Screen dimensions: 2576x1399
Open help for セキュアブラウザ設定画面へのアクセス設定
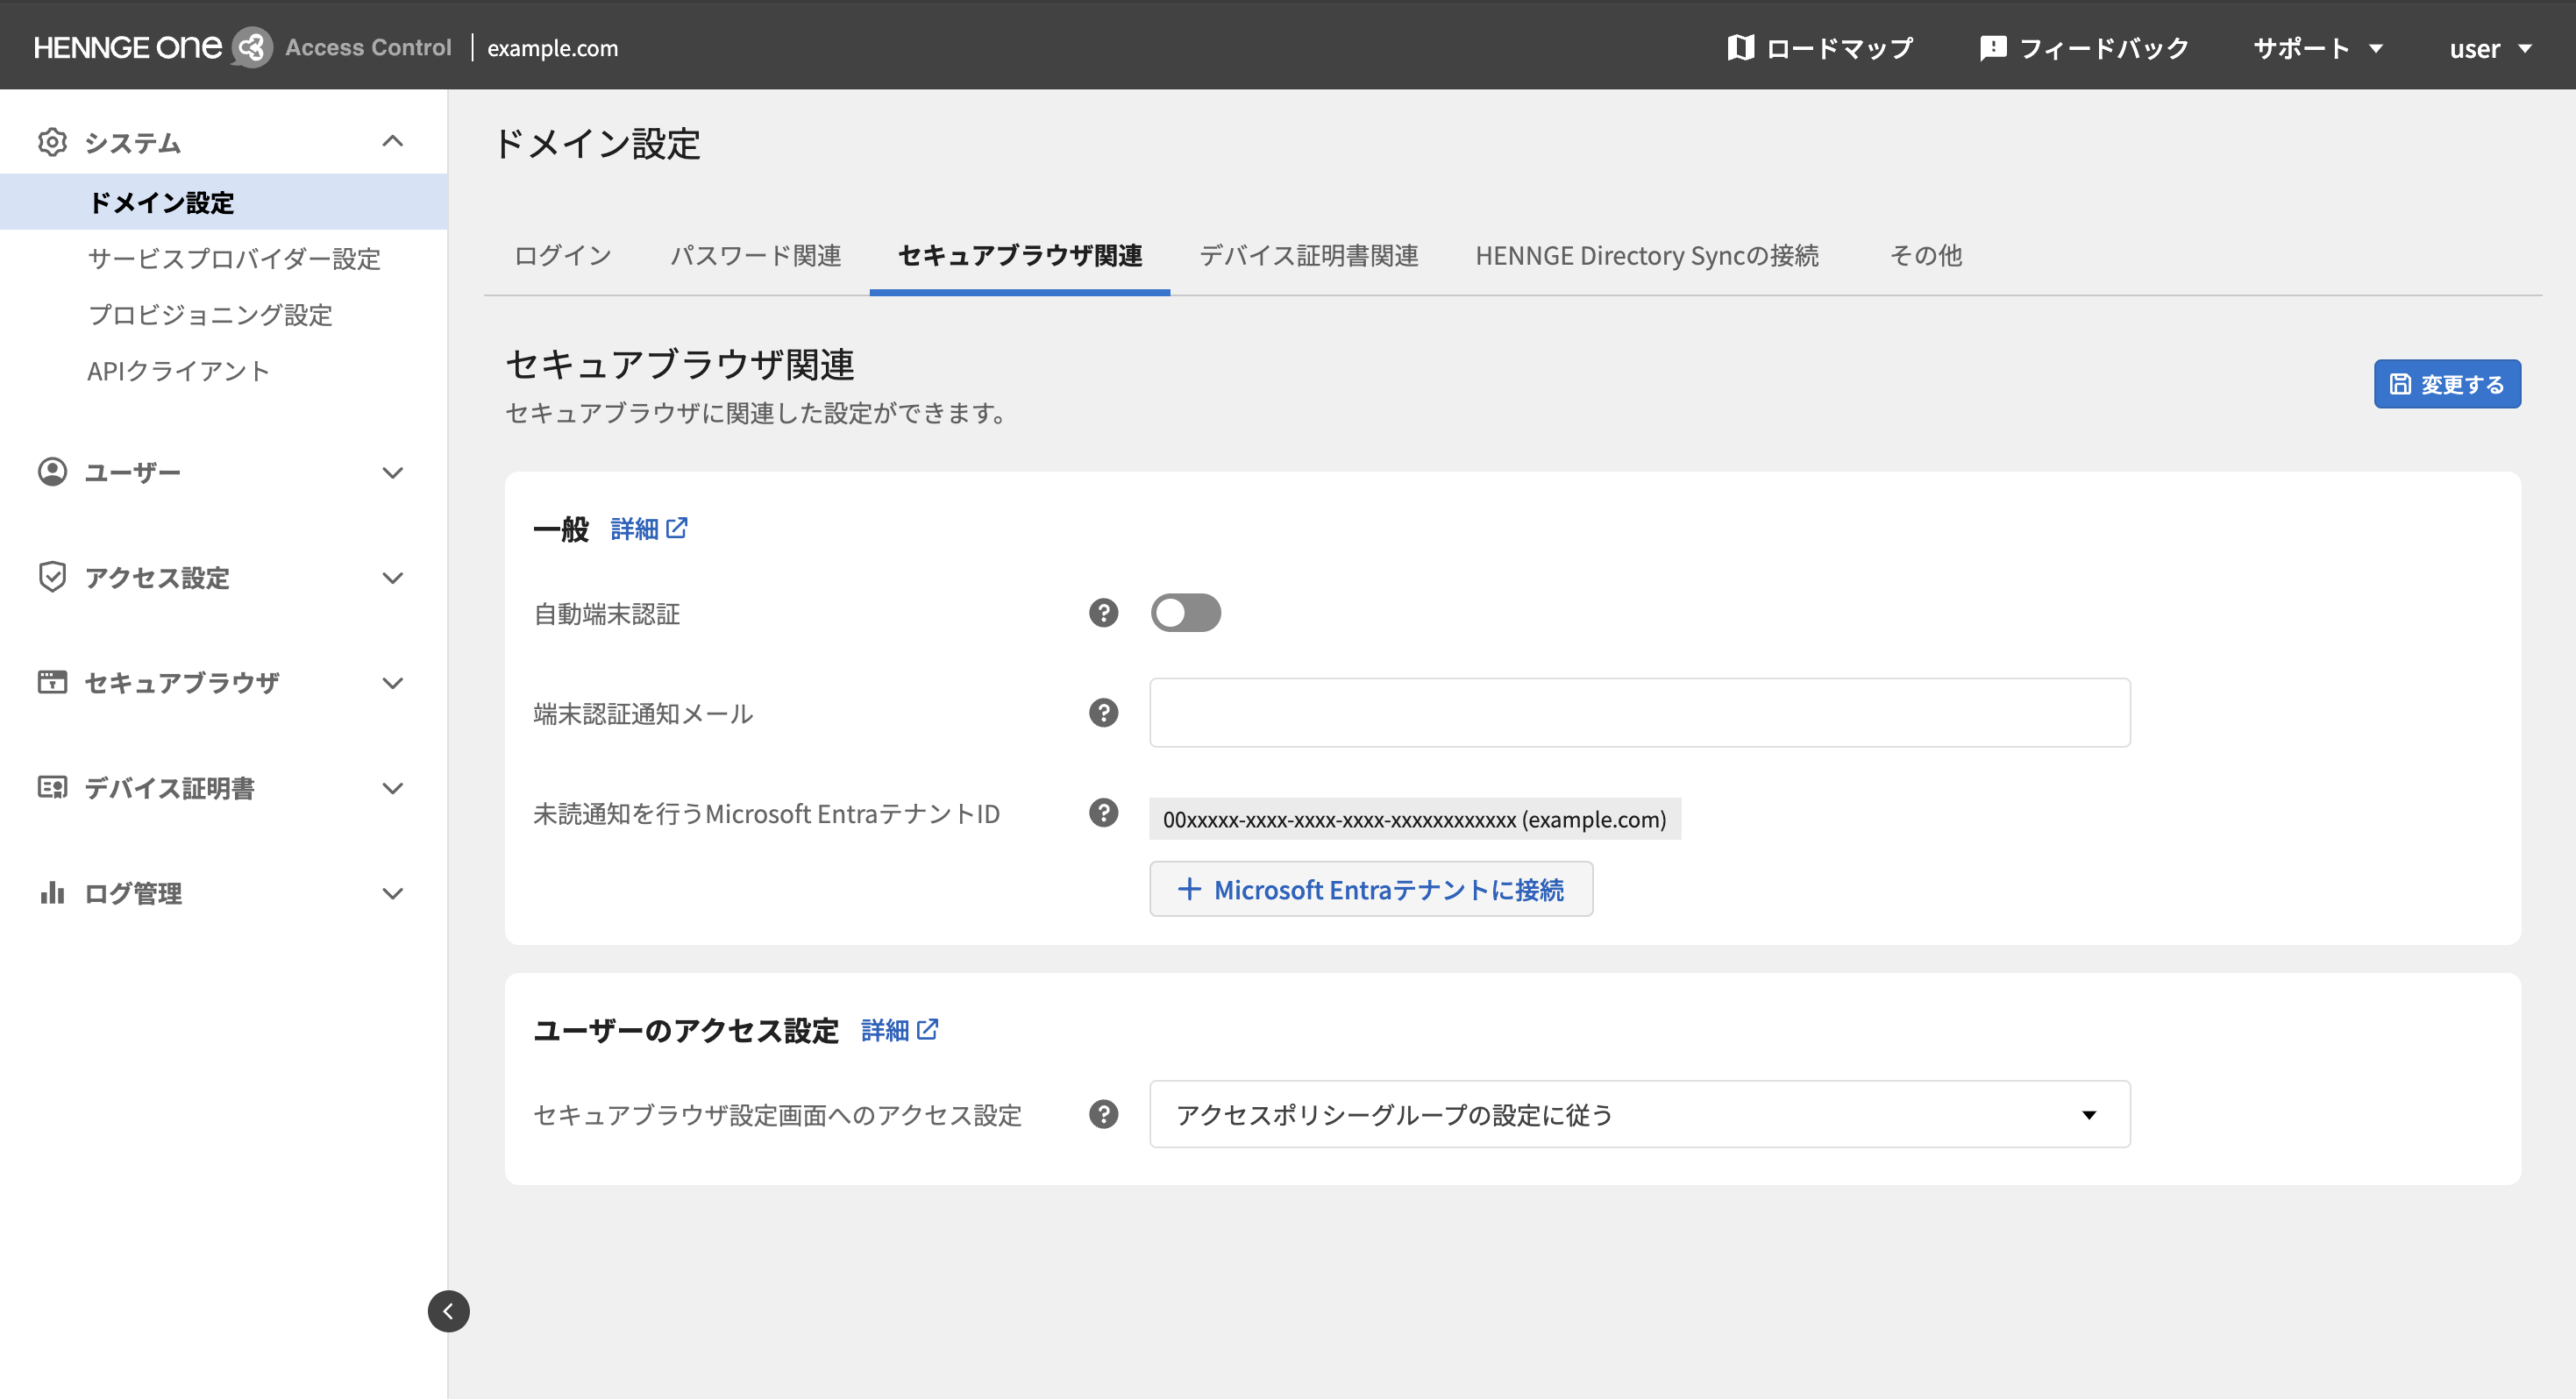(x=1103, y=1114)
